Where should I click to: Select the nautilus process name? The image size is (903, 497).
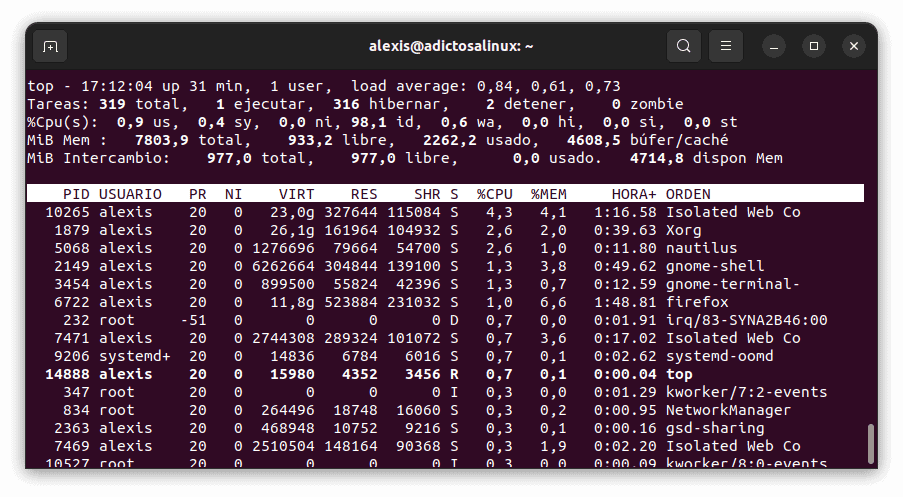coord(701,248)
